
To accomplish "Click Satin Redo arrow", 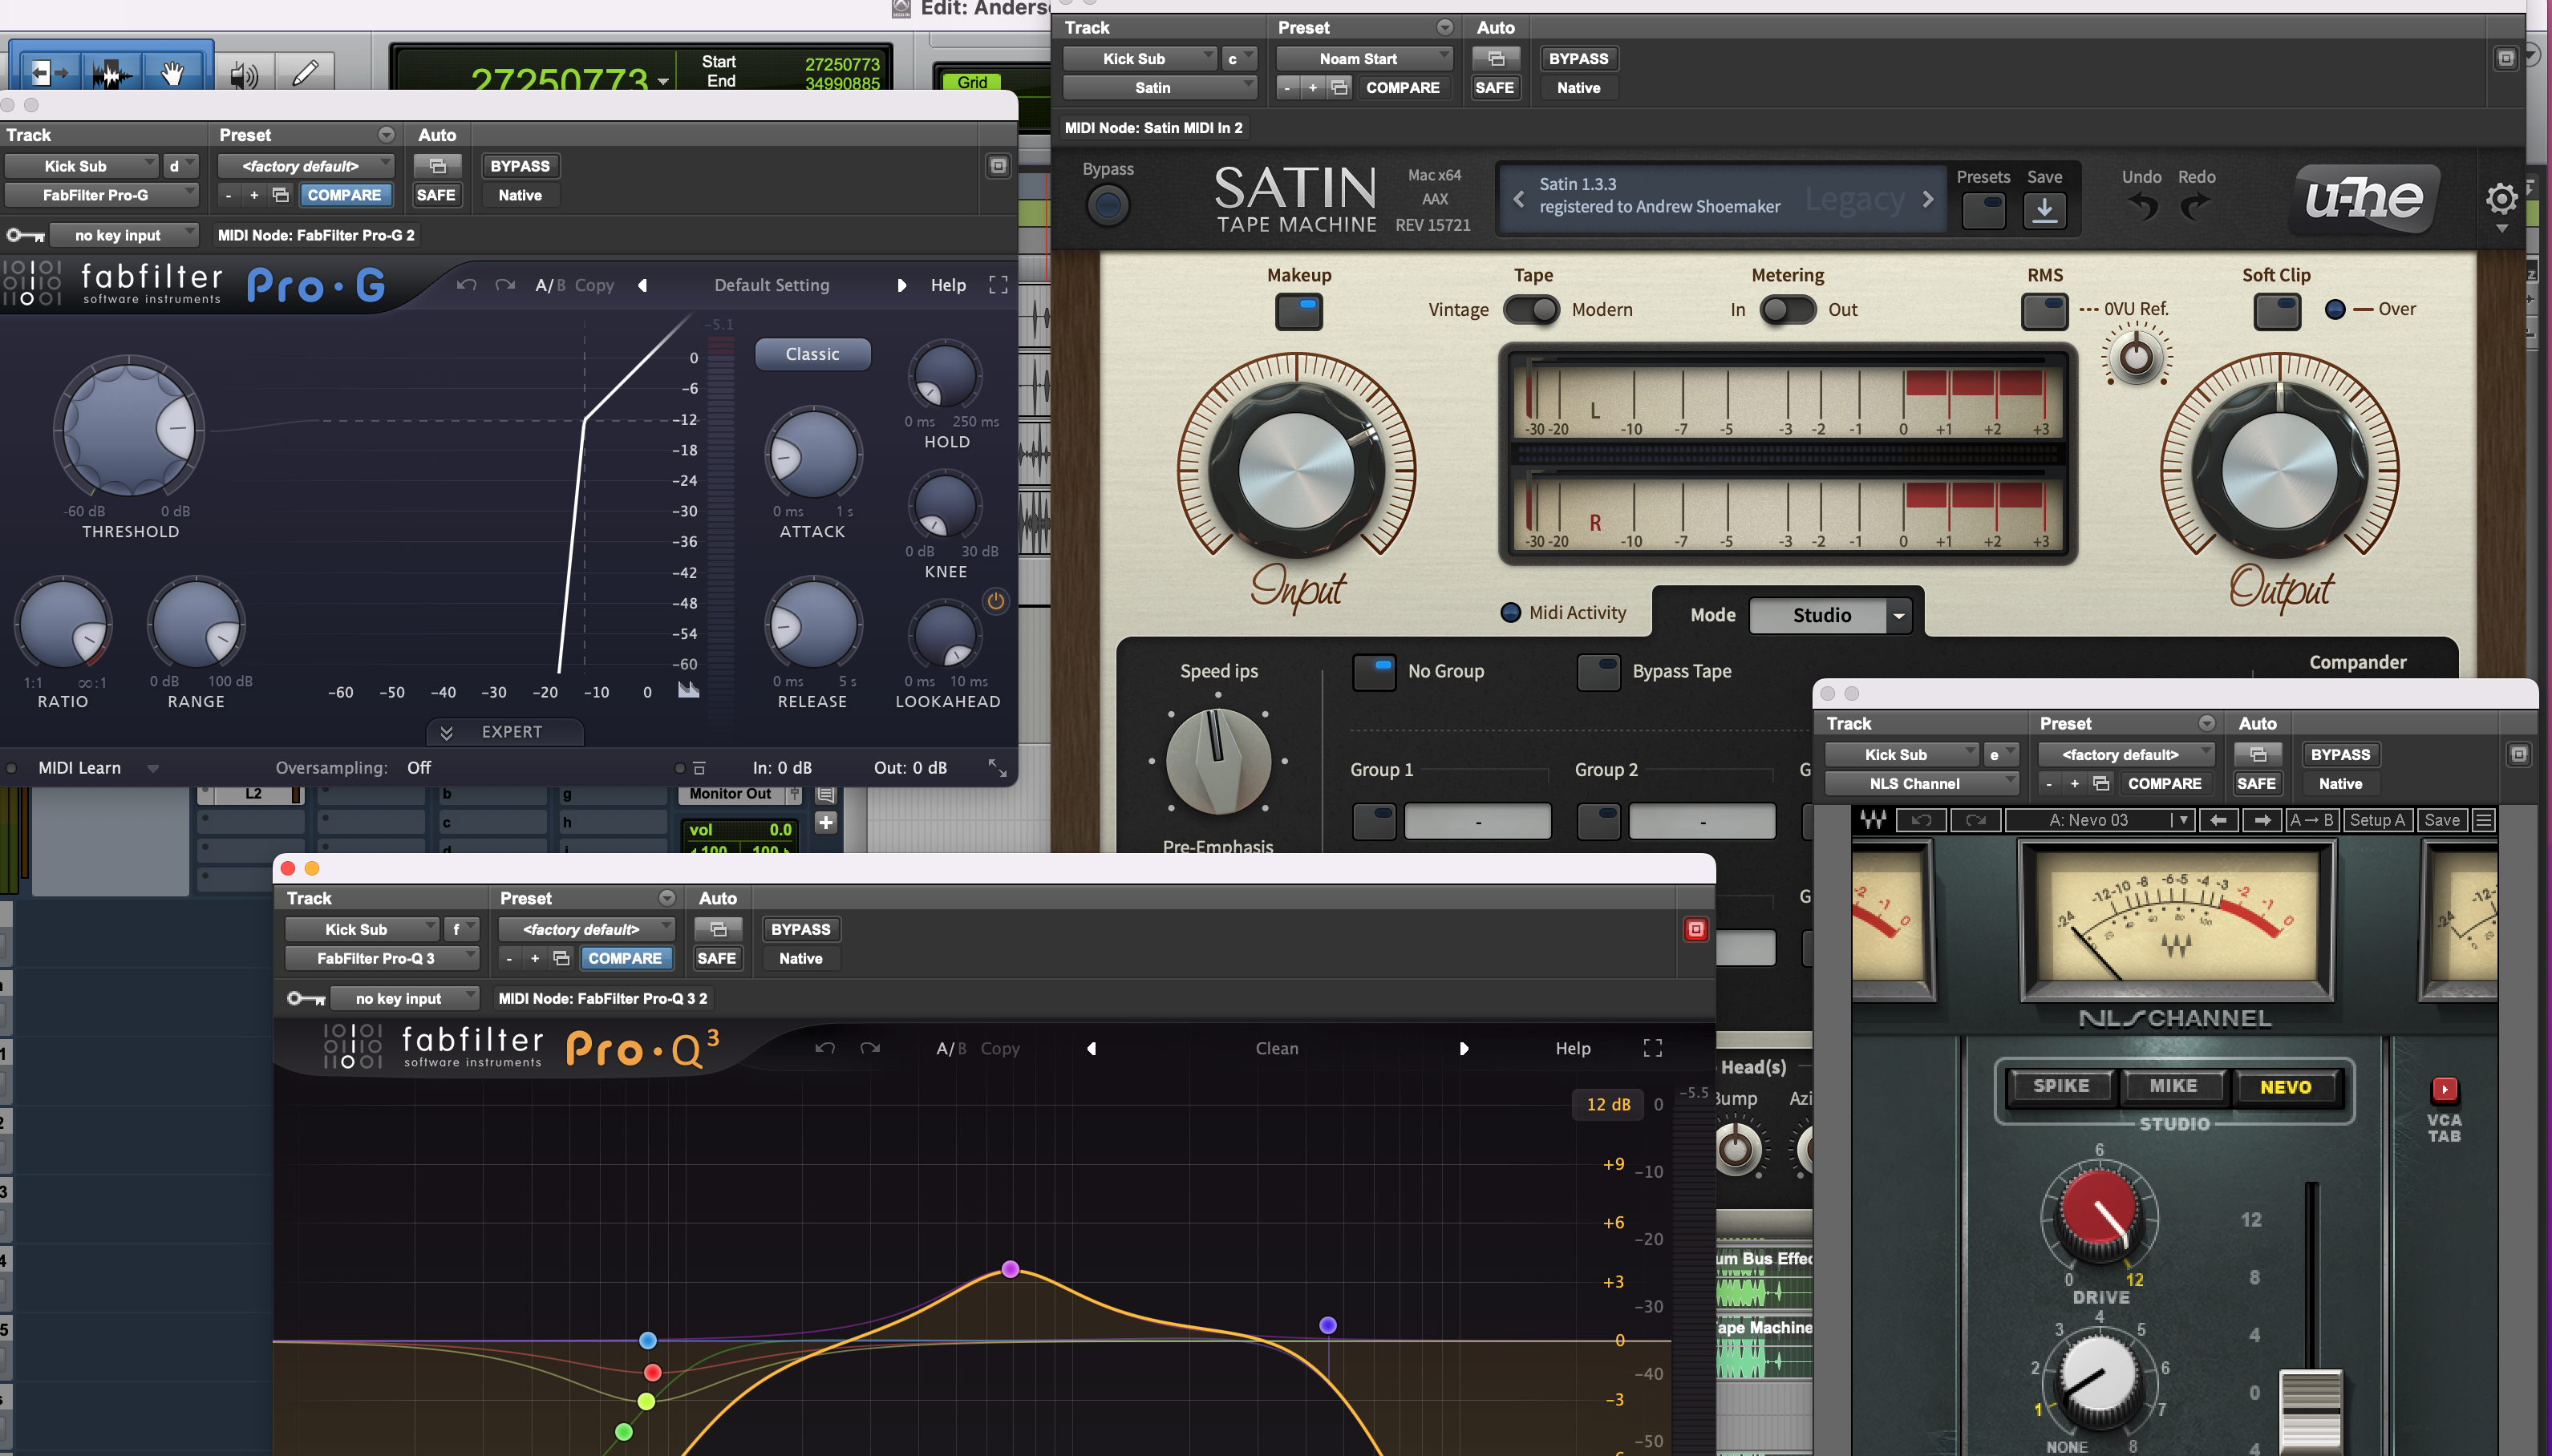I will click(2195, 208).
